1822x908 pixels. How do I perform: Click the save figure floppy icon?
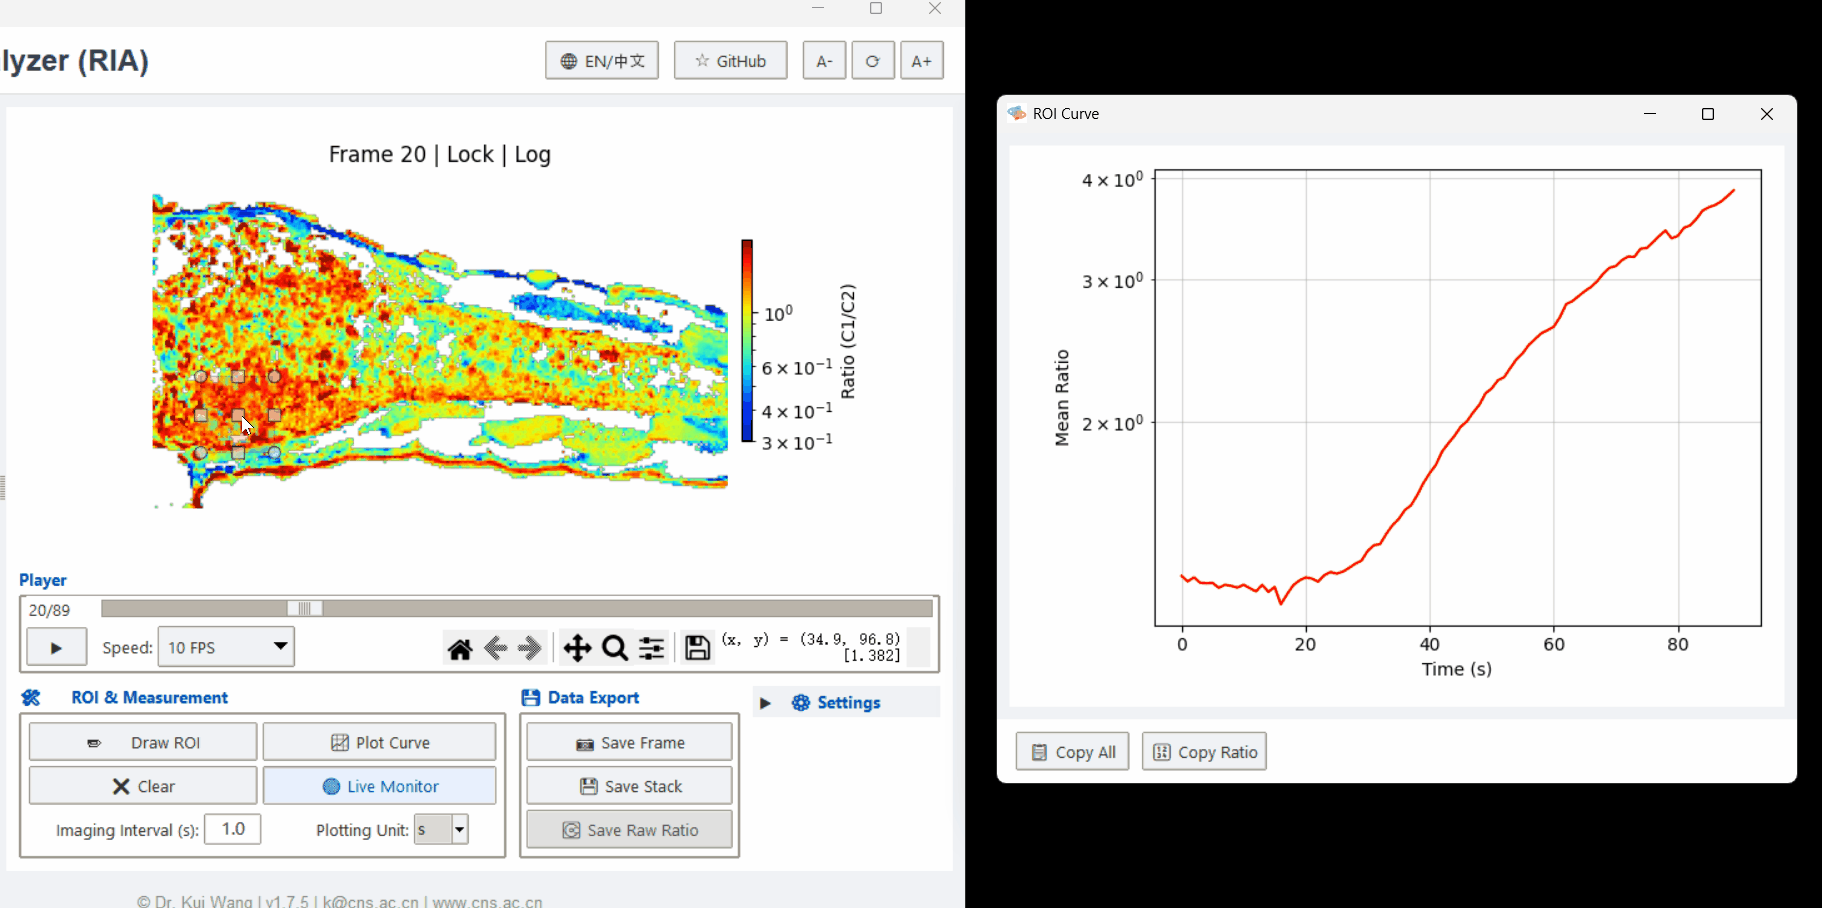point(697,649)
